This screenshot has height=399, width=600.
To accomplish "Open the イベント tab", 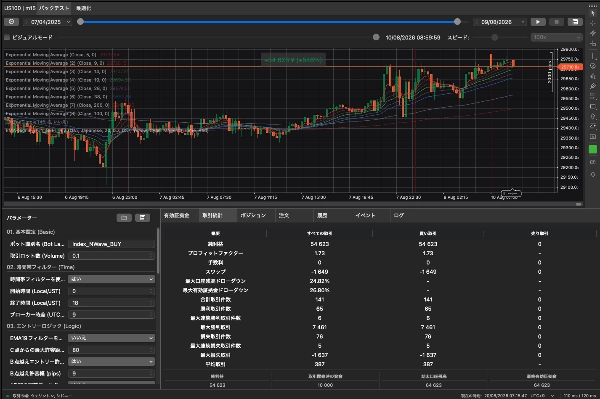I will [x=365, y=215].
